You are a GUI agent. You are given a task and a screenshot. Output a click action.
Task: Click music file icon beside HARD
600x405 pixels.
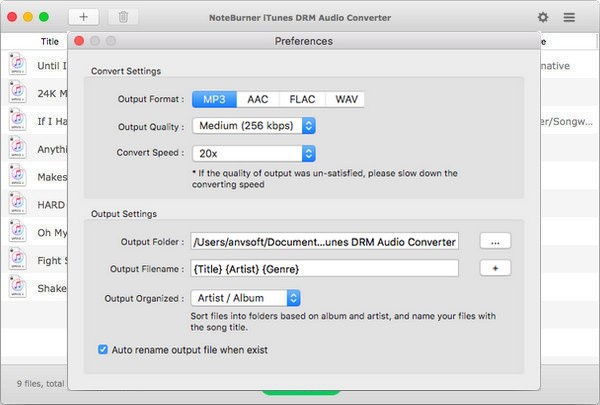(x=18, y=203)
